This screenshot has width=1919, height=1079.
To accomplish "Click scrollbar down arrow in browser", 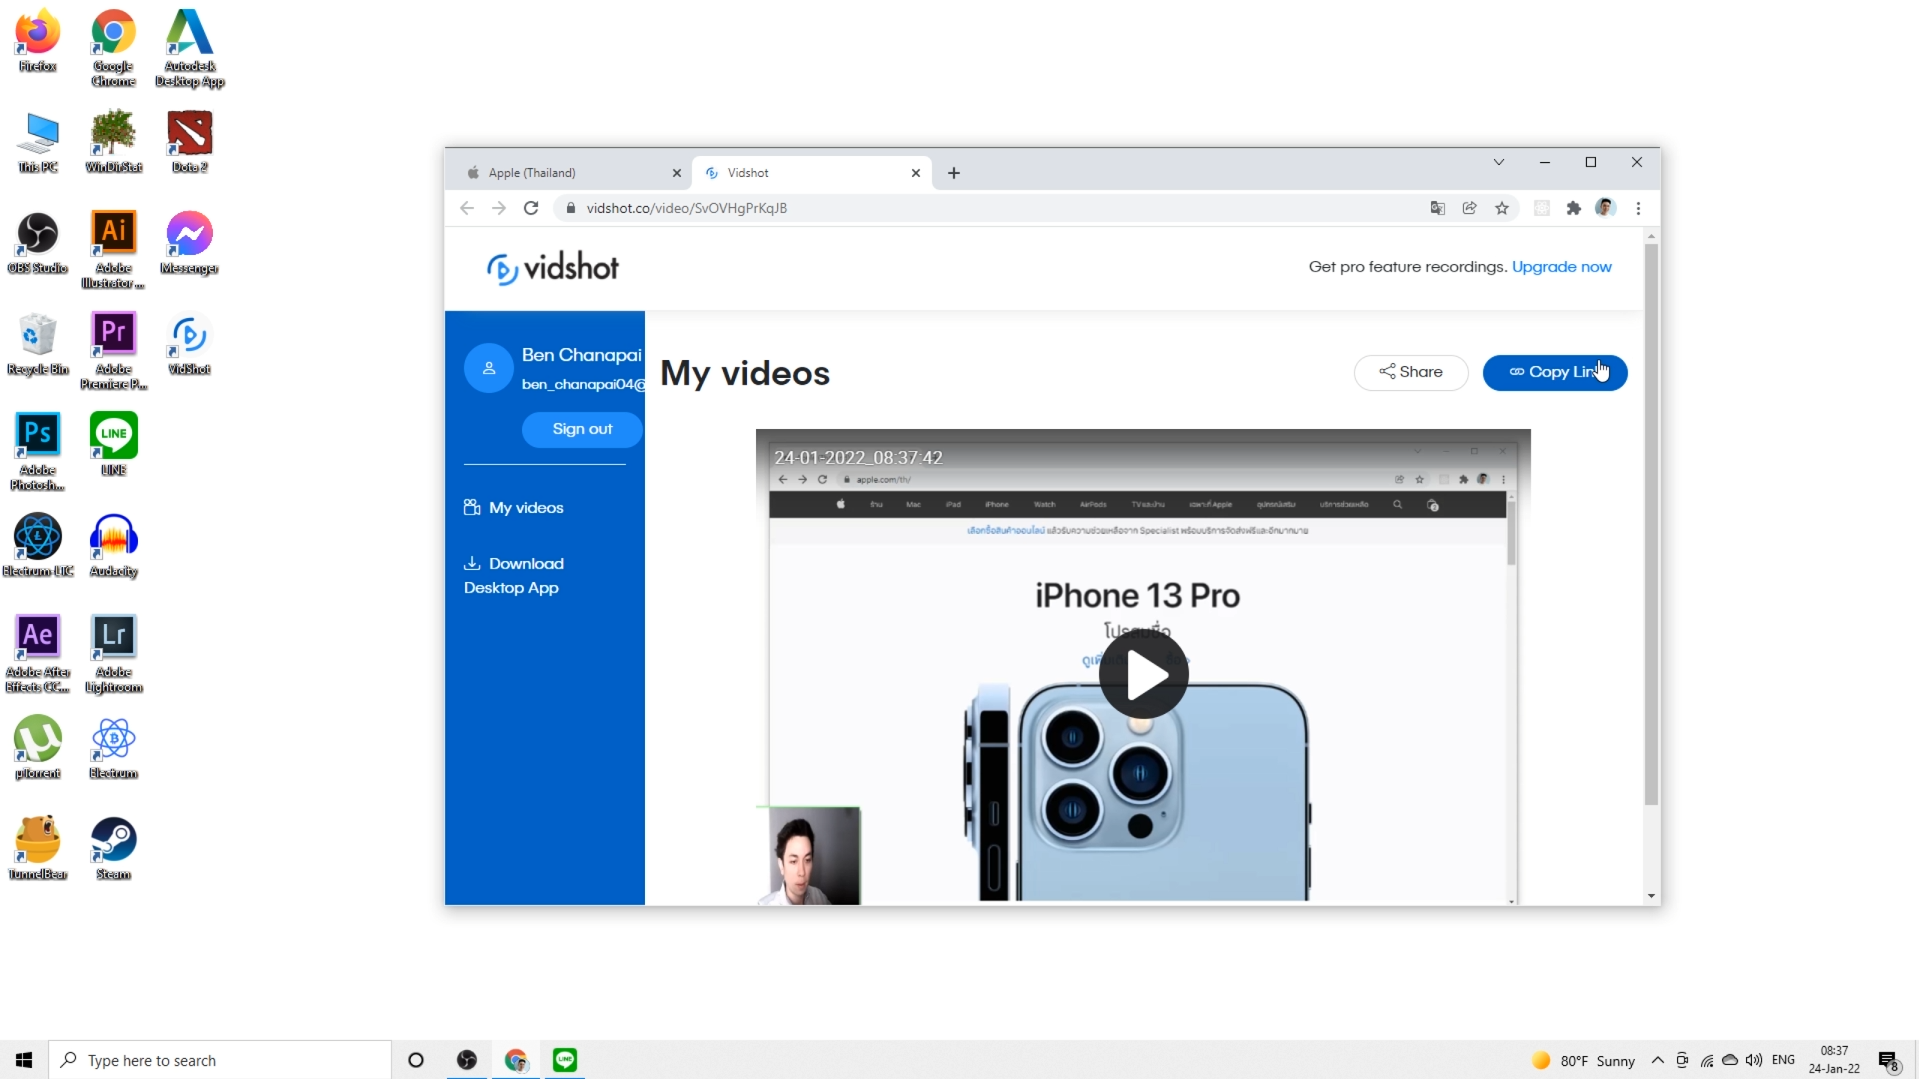I will 1650,896.
